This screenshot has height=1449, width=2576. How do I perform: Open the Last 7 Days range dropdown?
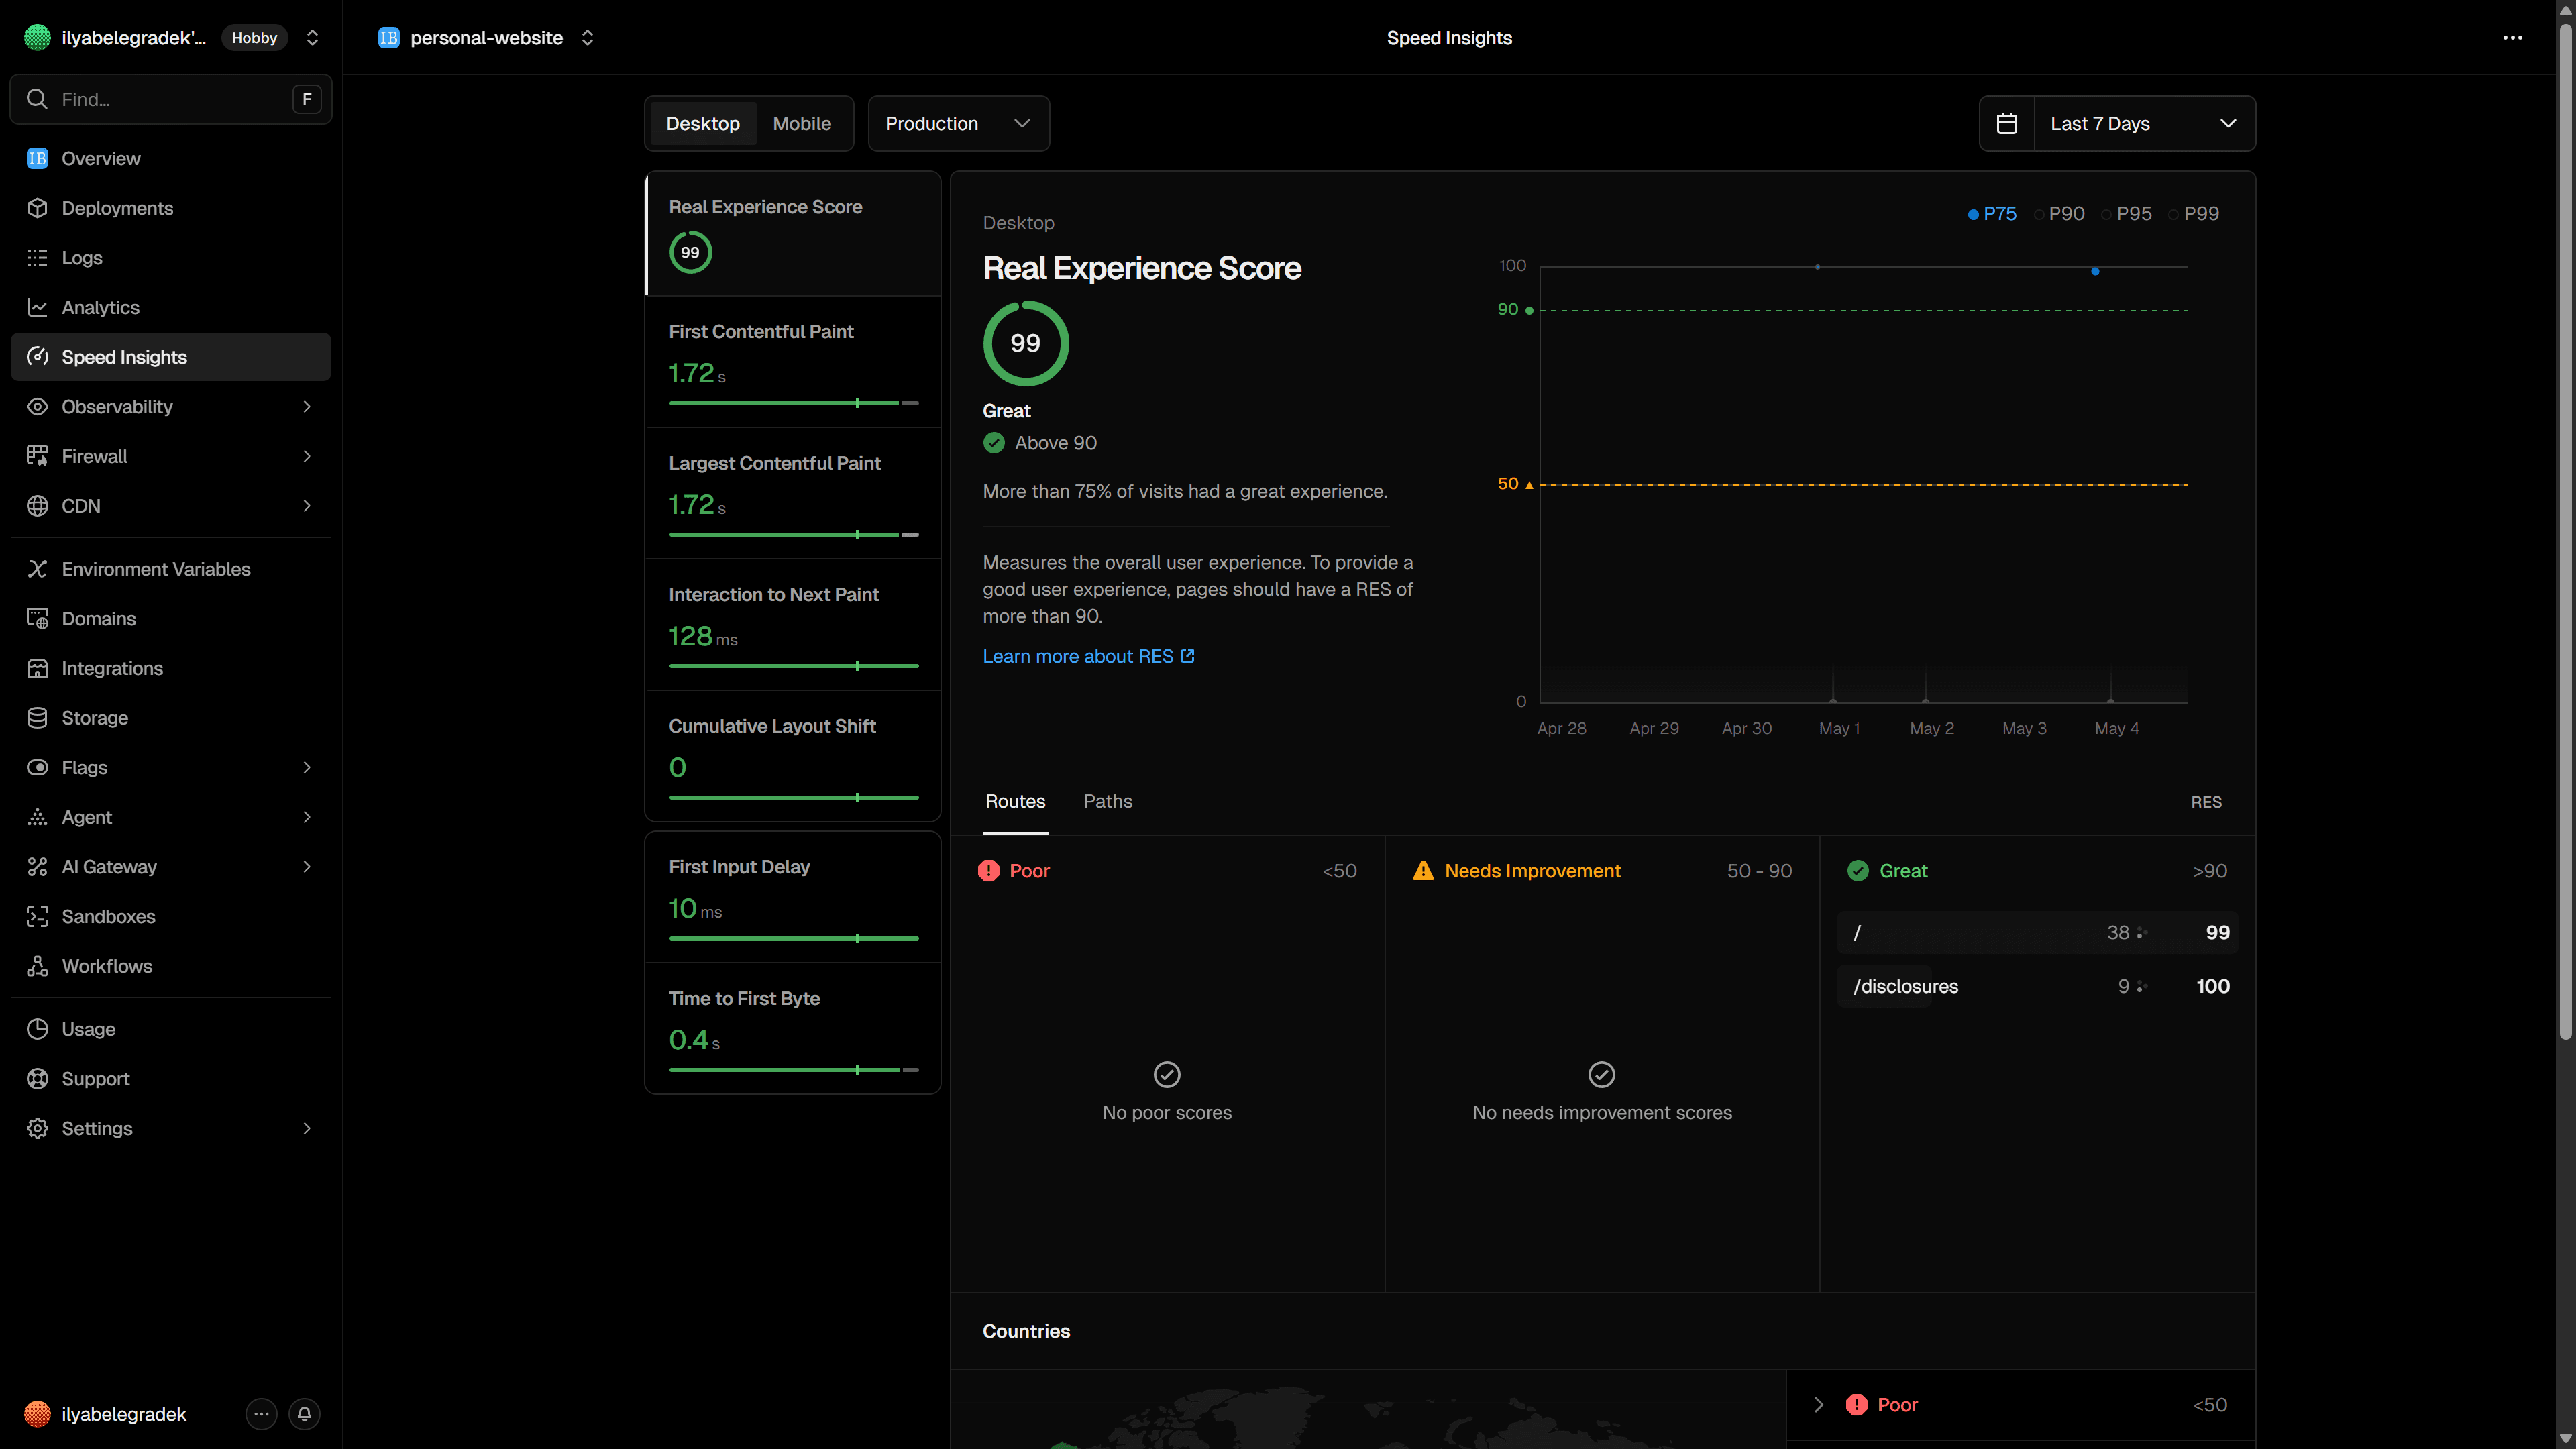pyautogui.click(x=2144, y=123)
